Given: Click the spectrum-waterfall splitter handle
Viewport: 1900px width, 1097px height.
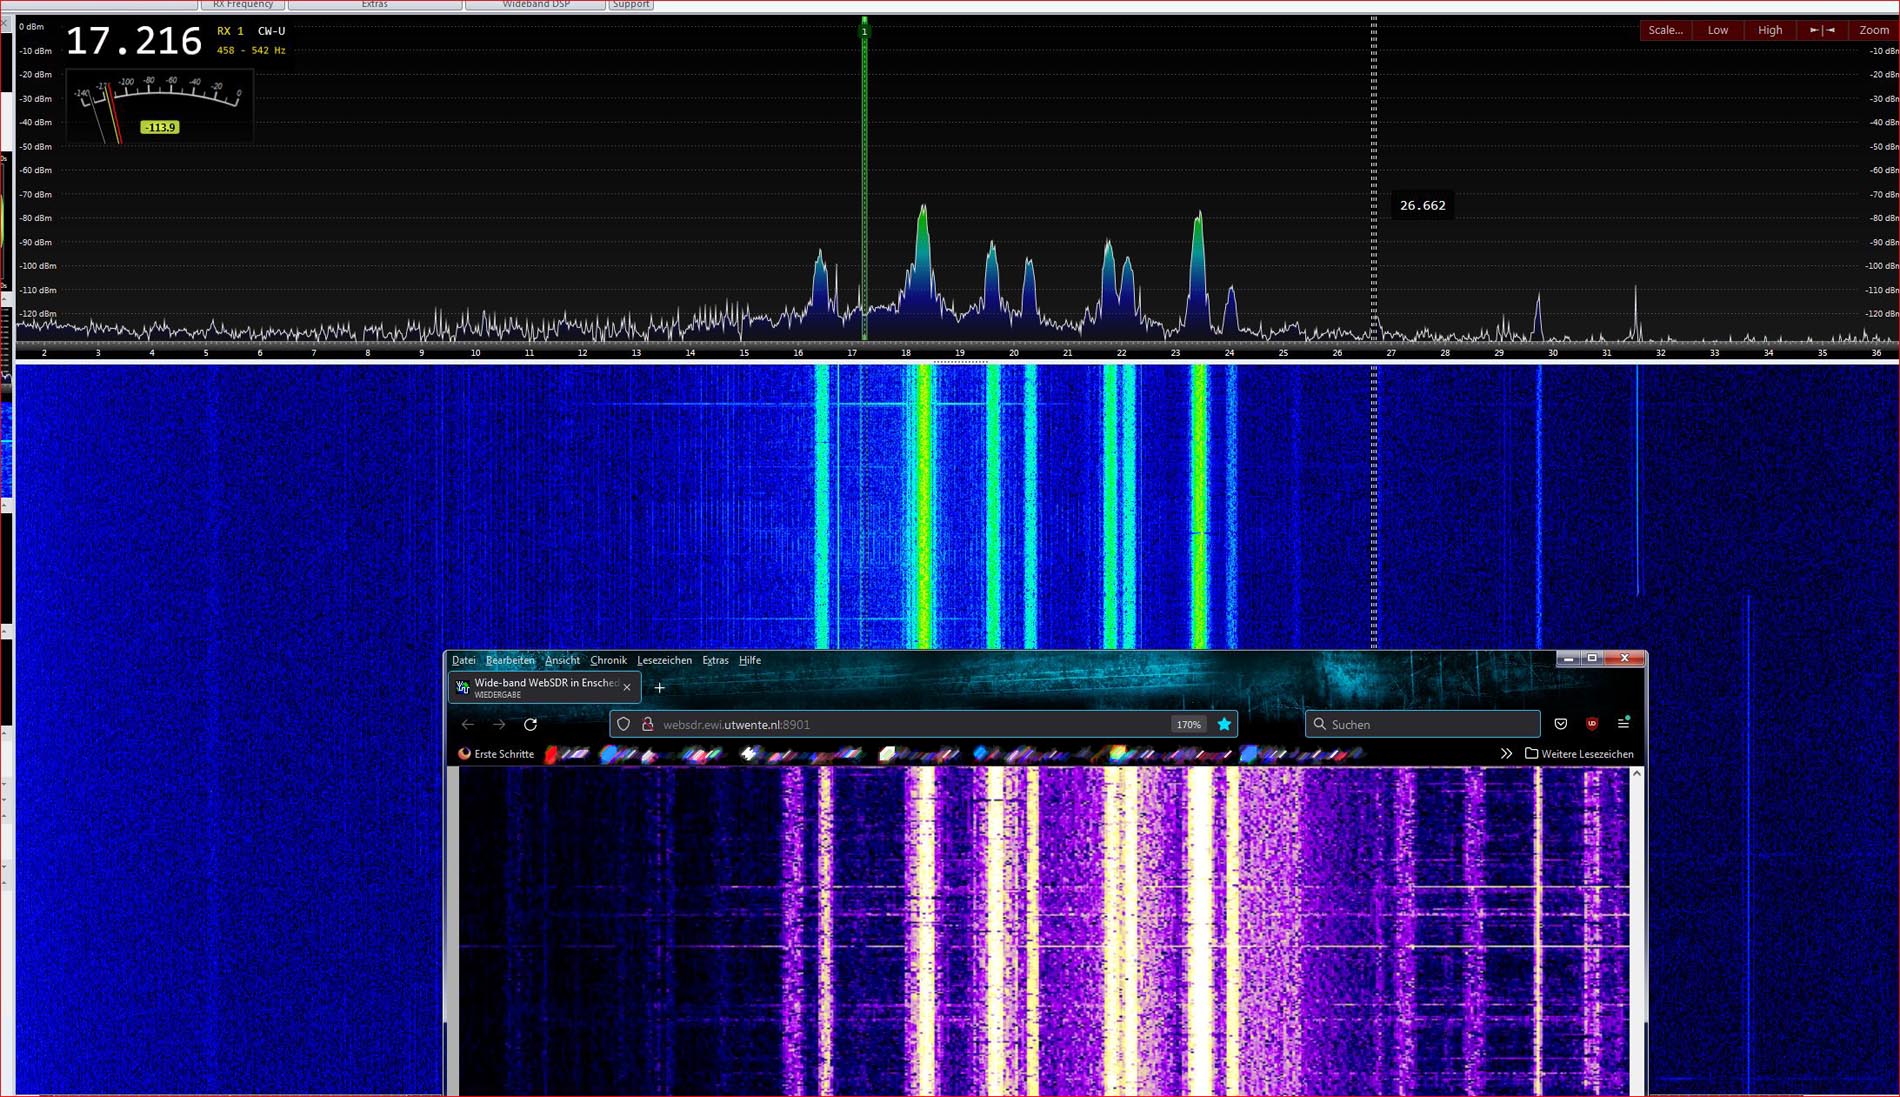Looking at the screenshot, I should [x=959, y=362].
